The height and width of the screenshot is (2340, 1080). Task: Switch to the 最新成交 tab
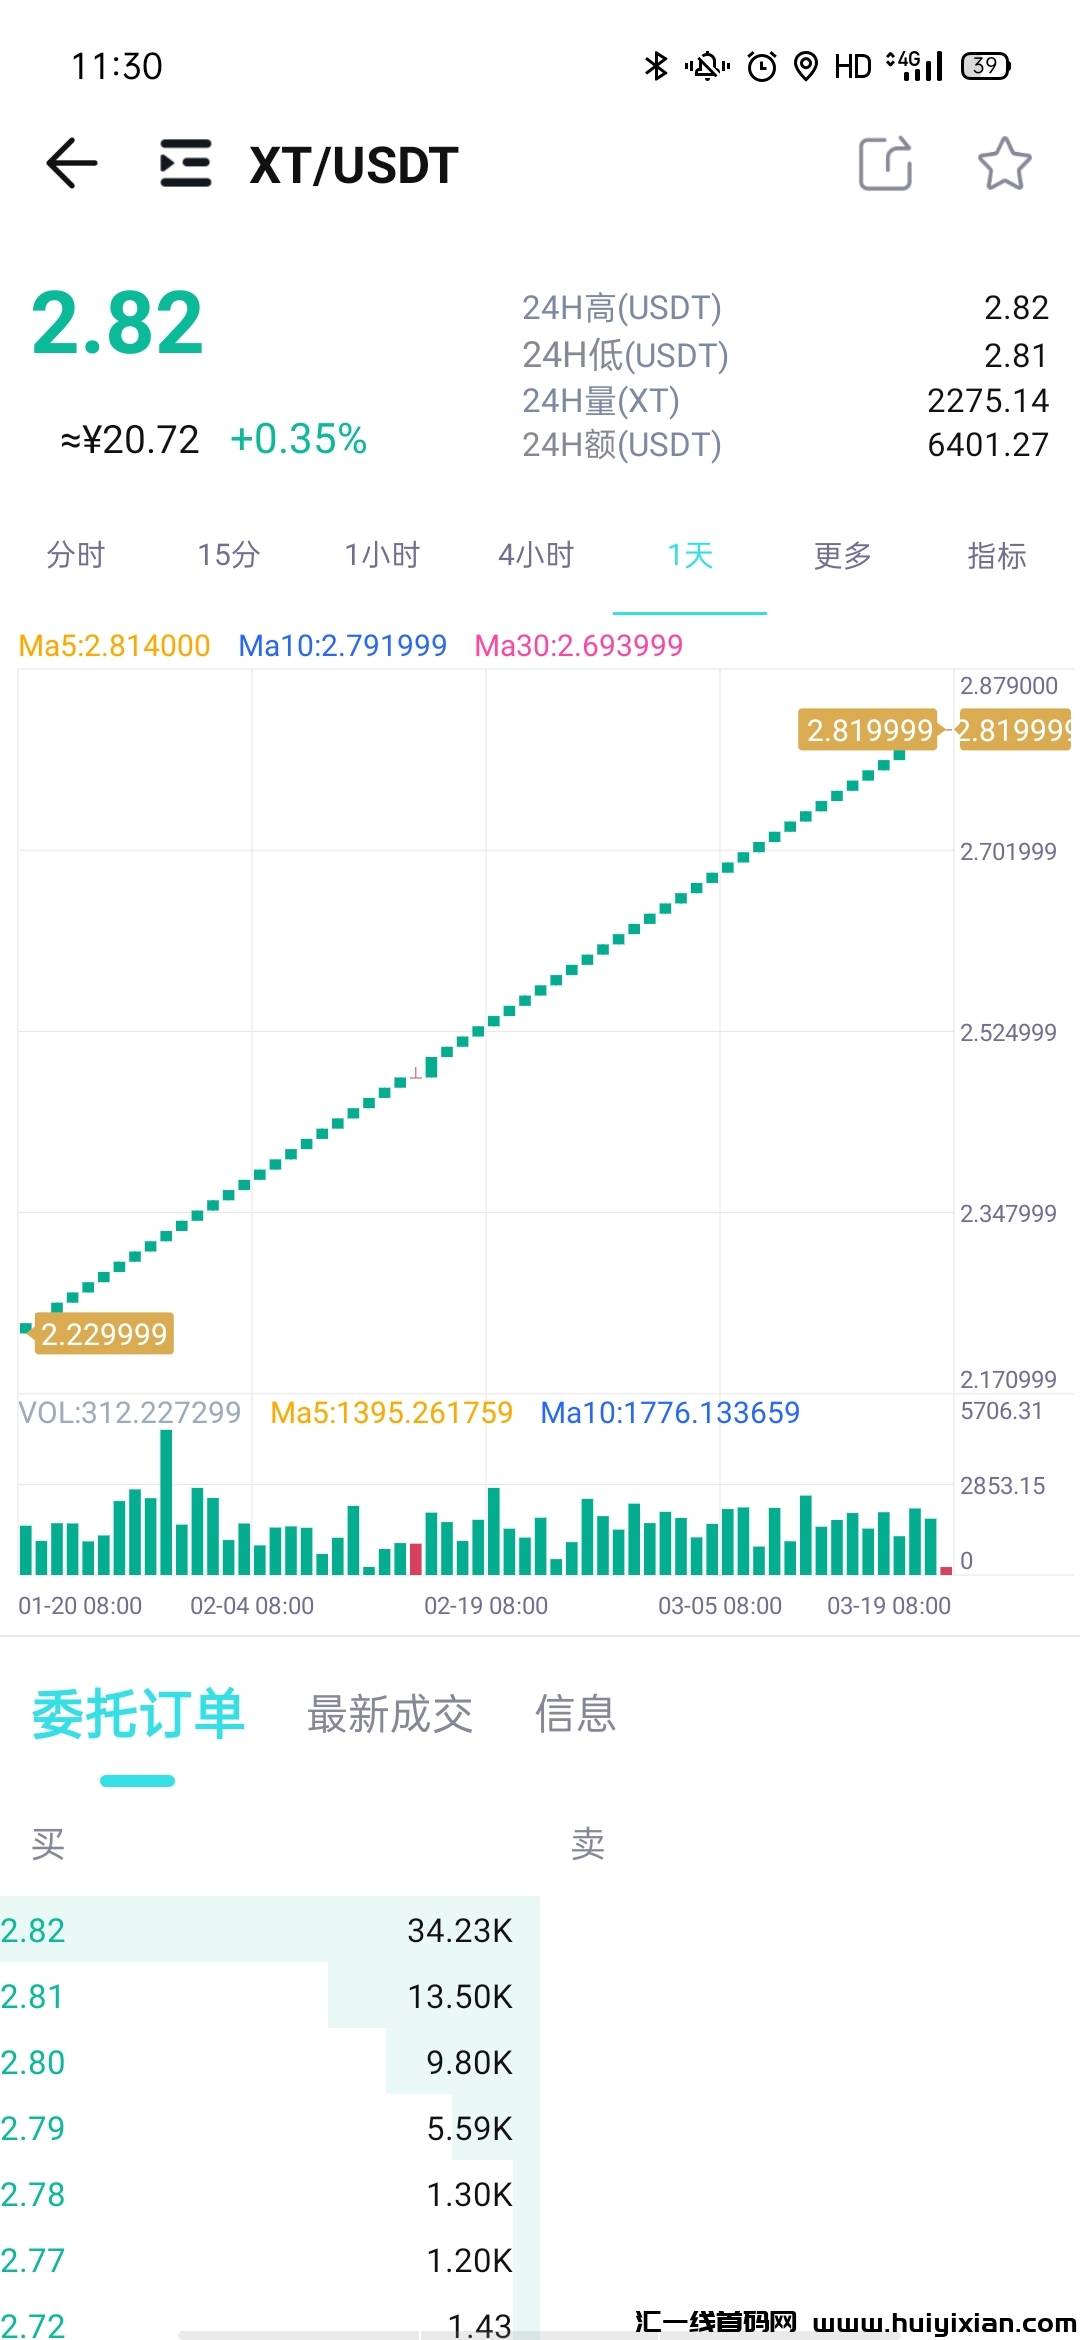pyautogui.click(x=390, y=1714)
